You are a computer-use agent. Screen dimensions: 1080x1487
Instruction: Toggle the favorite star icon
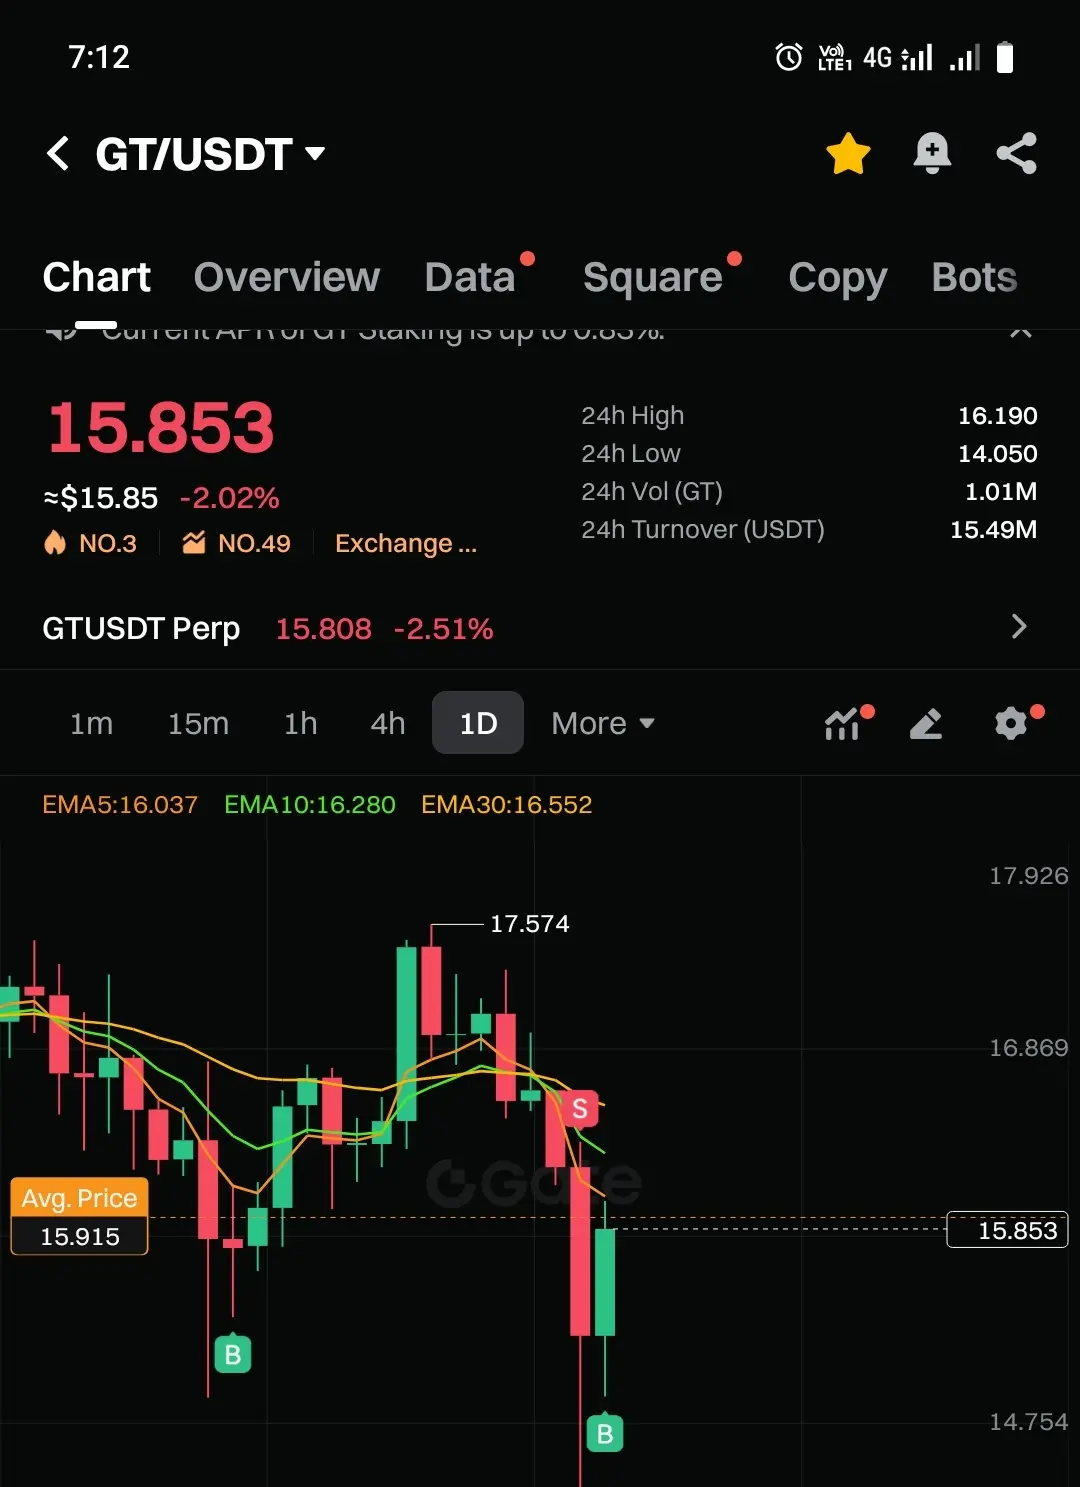pos(848,154)
